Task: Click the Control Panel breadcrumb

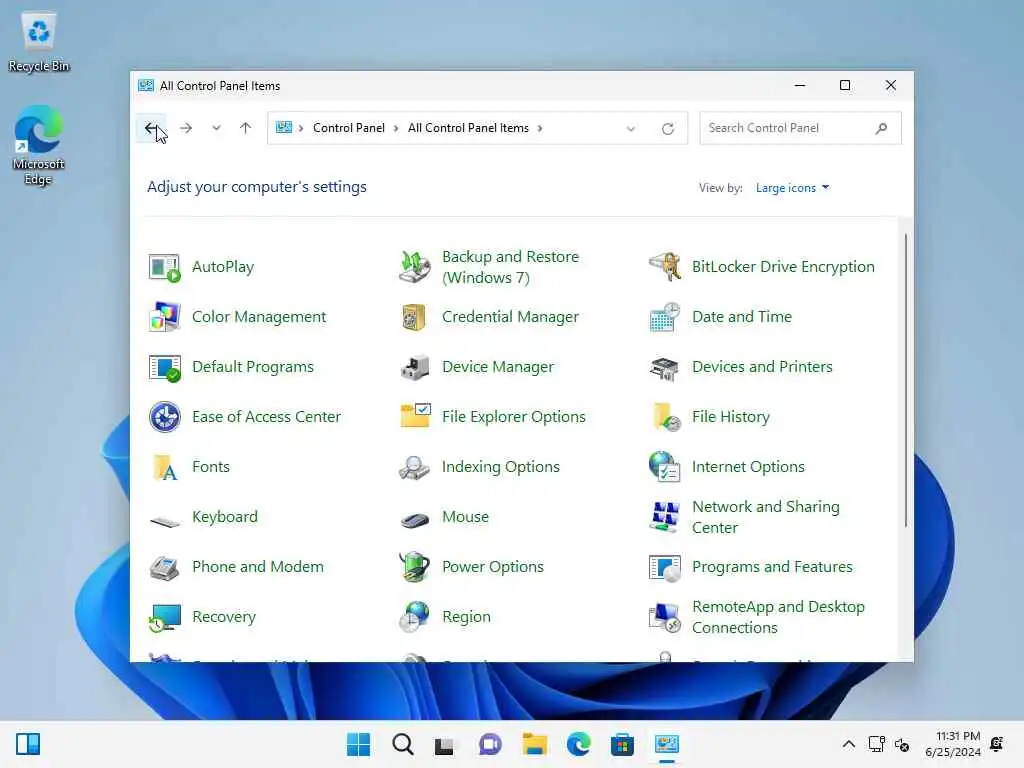Action: (349, 128)
